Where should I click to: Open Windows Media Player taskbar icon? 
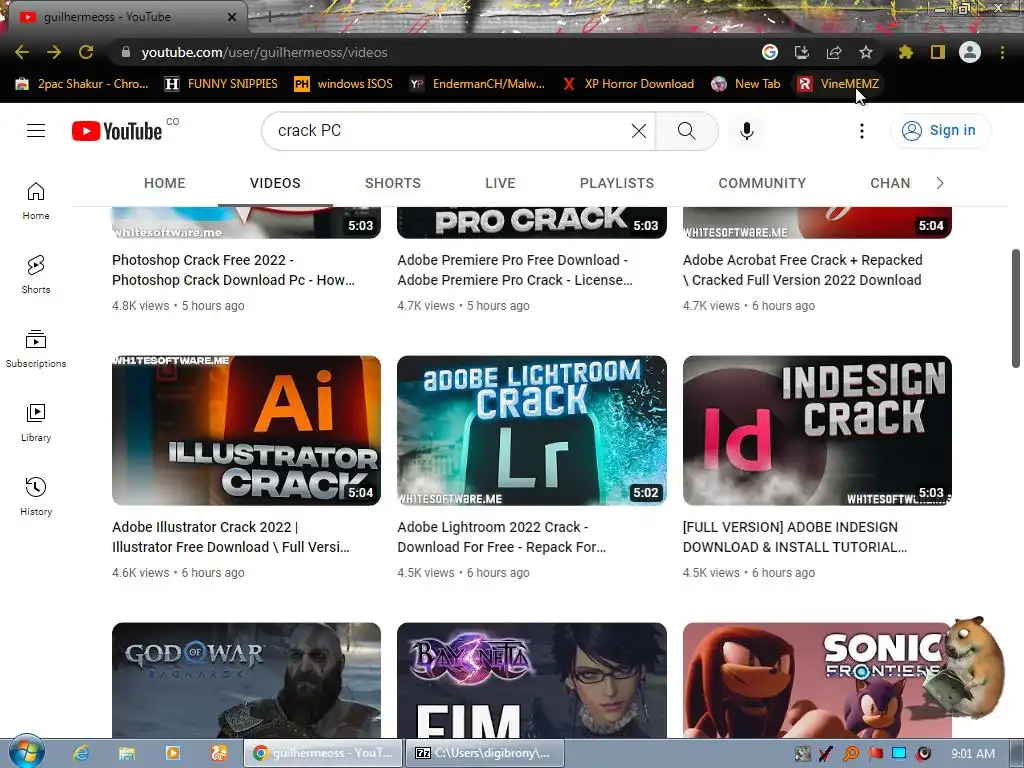pos(173,753)
